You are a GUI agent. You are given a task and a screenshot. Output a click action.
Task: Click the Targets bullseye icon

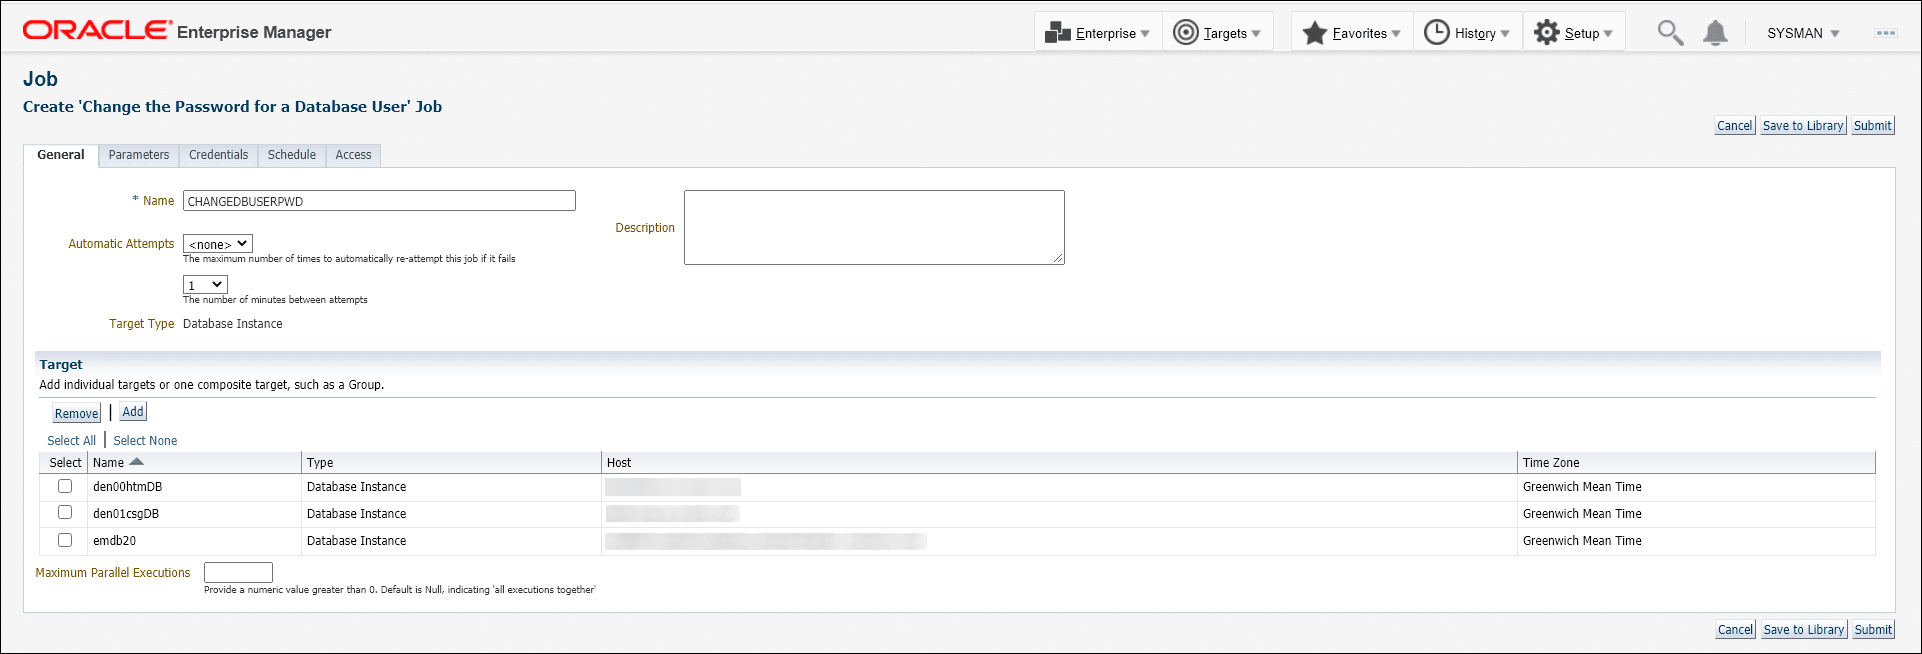(1185, 33)
